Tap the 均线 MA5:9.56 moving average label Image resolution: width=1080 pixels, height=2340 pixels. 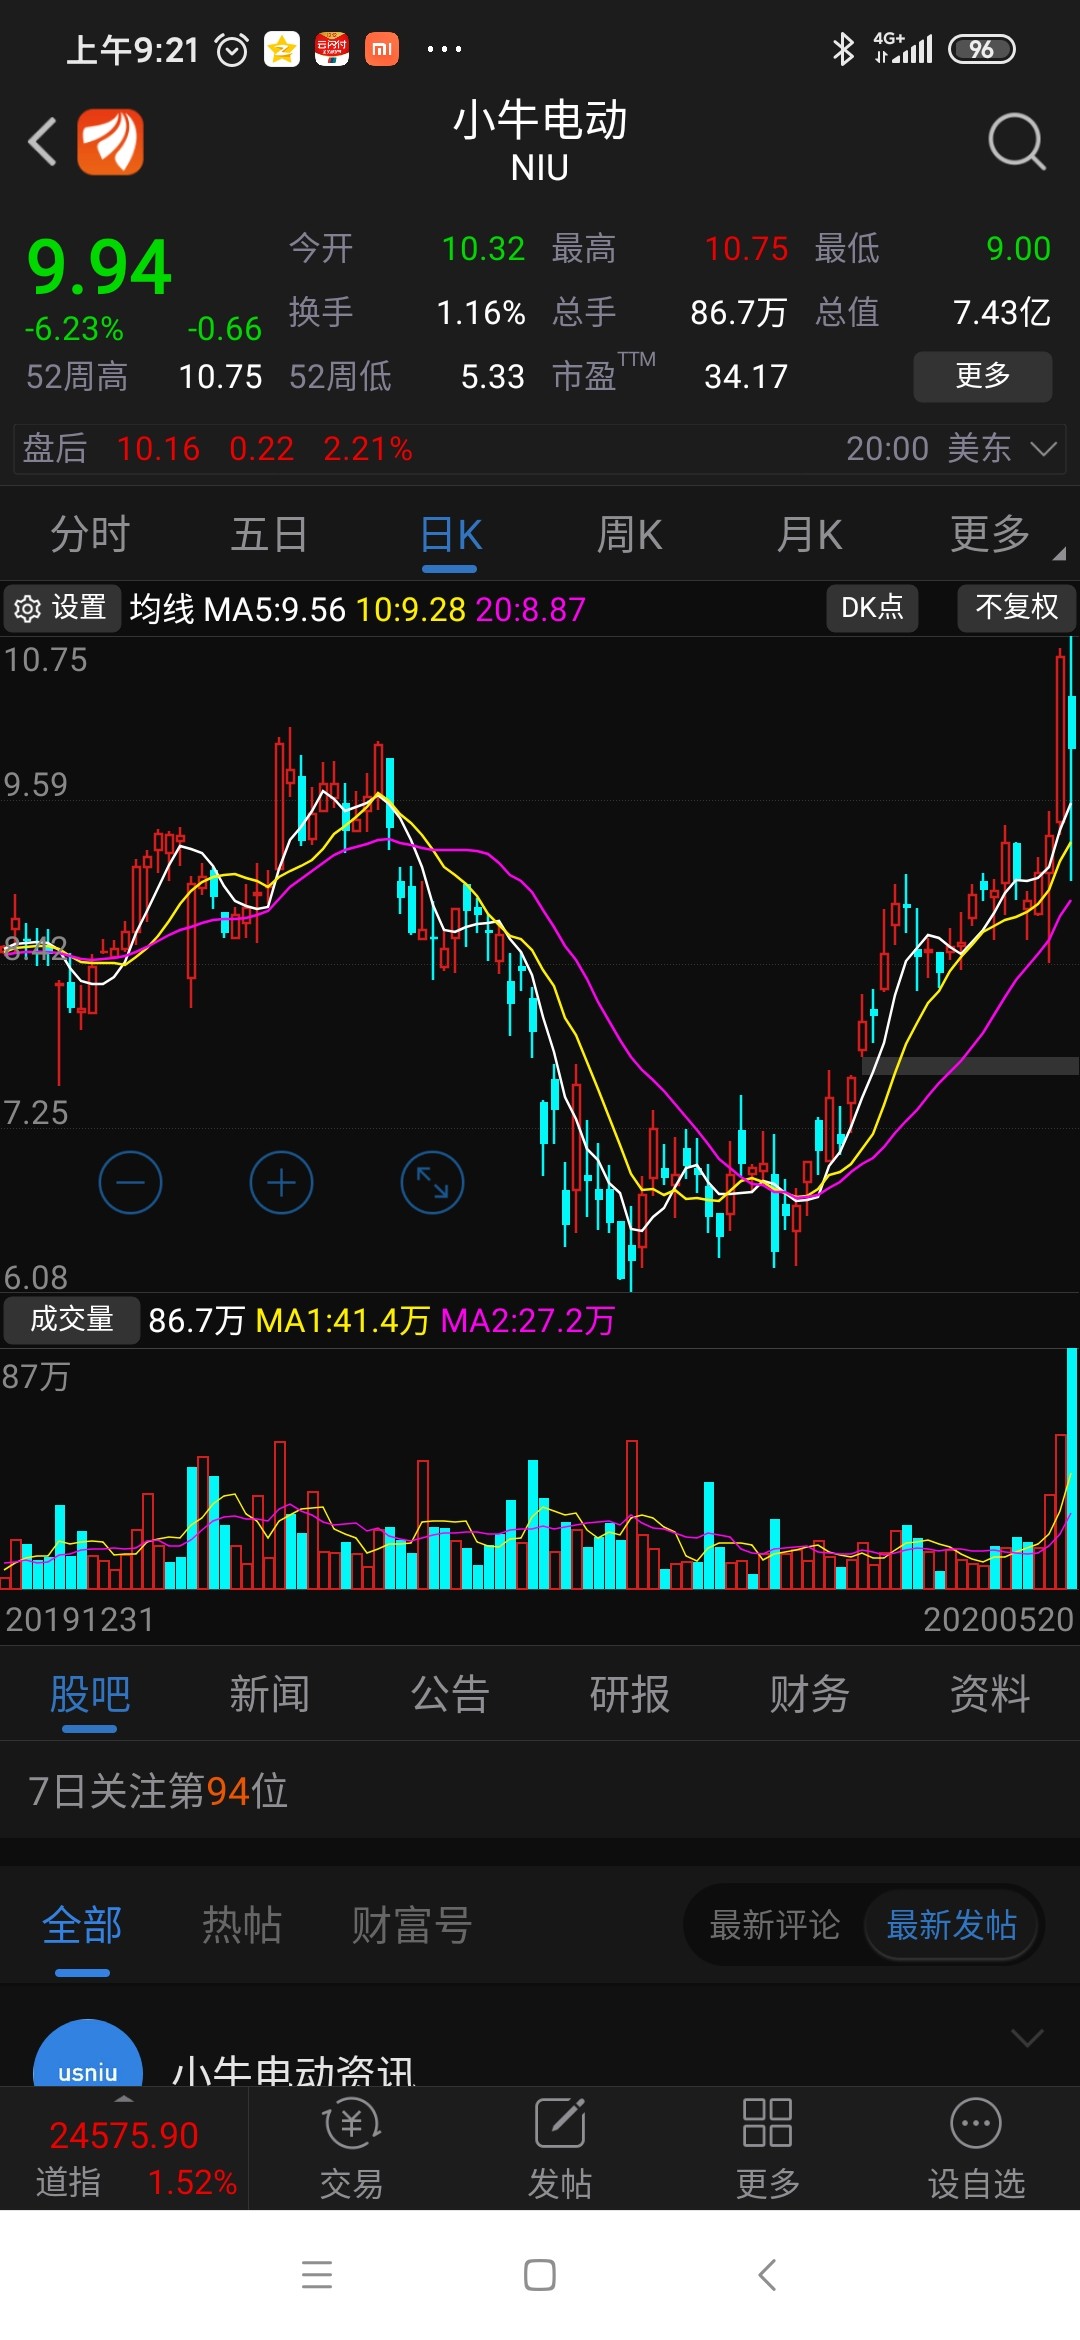(x=238, y=609)
